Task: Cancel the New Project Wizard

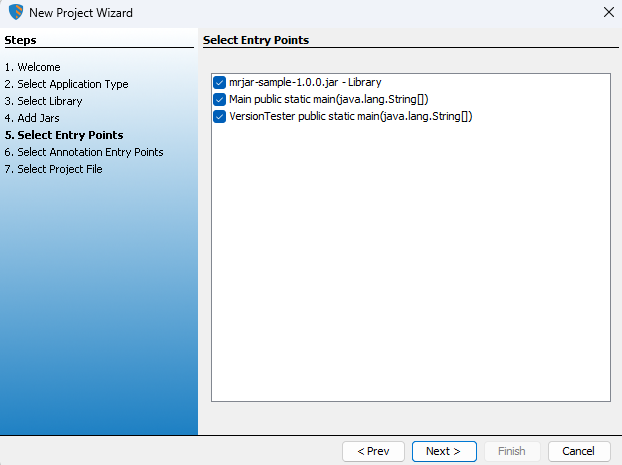Action: point(579,451)
